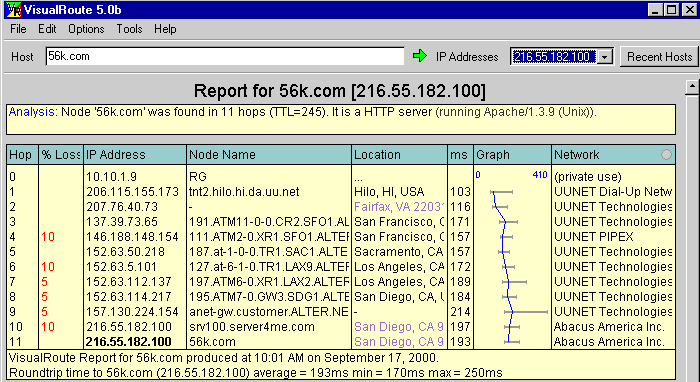Click the Graph column header
Viewport: 700px width, 382px height.
tap(512, 155)
